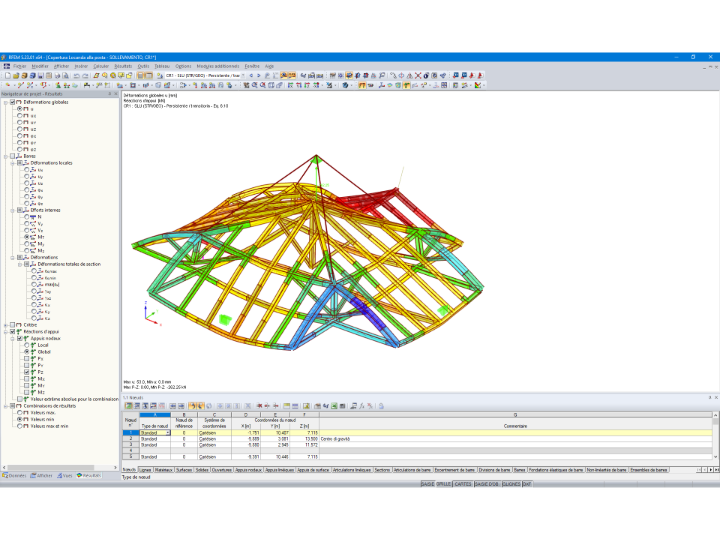The image size is (720, 540).
Task: Select Valeurs max. radio button
Action: 20,412
